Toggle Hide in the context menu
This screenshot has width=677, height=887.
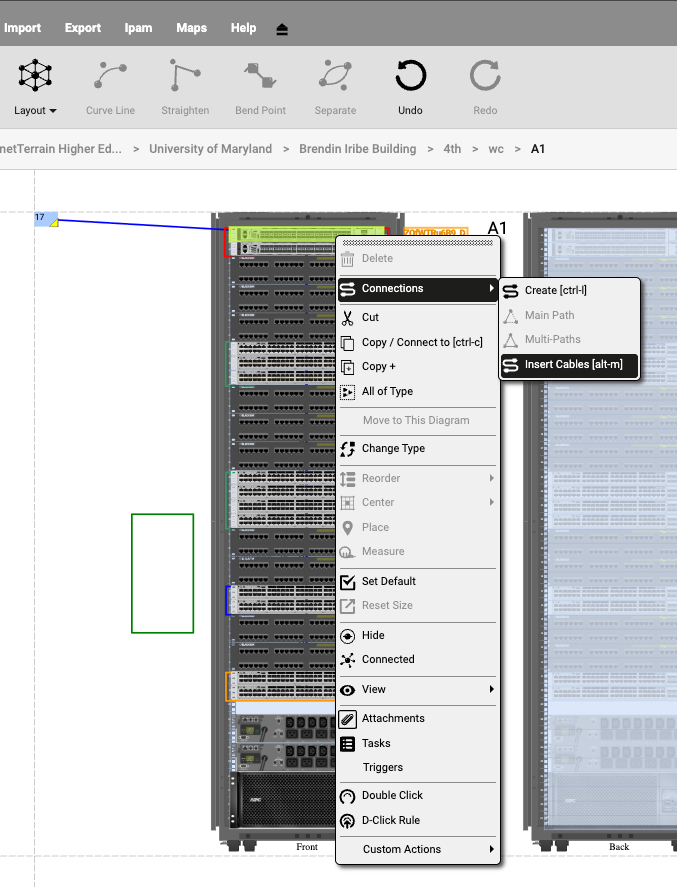373,635
